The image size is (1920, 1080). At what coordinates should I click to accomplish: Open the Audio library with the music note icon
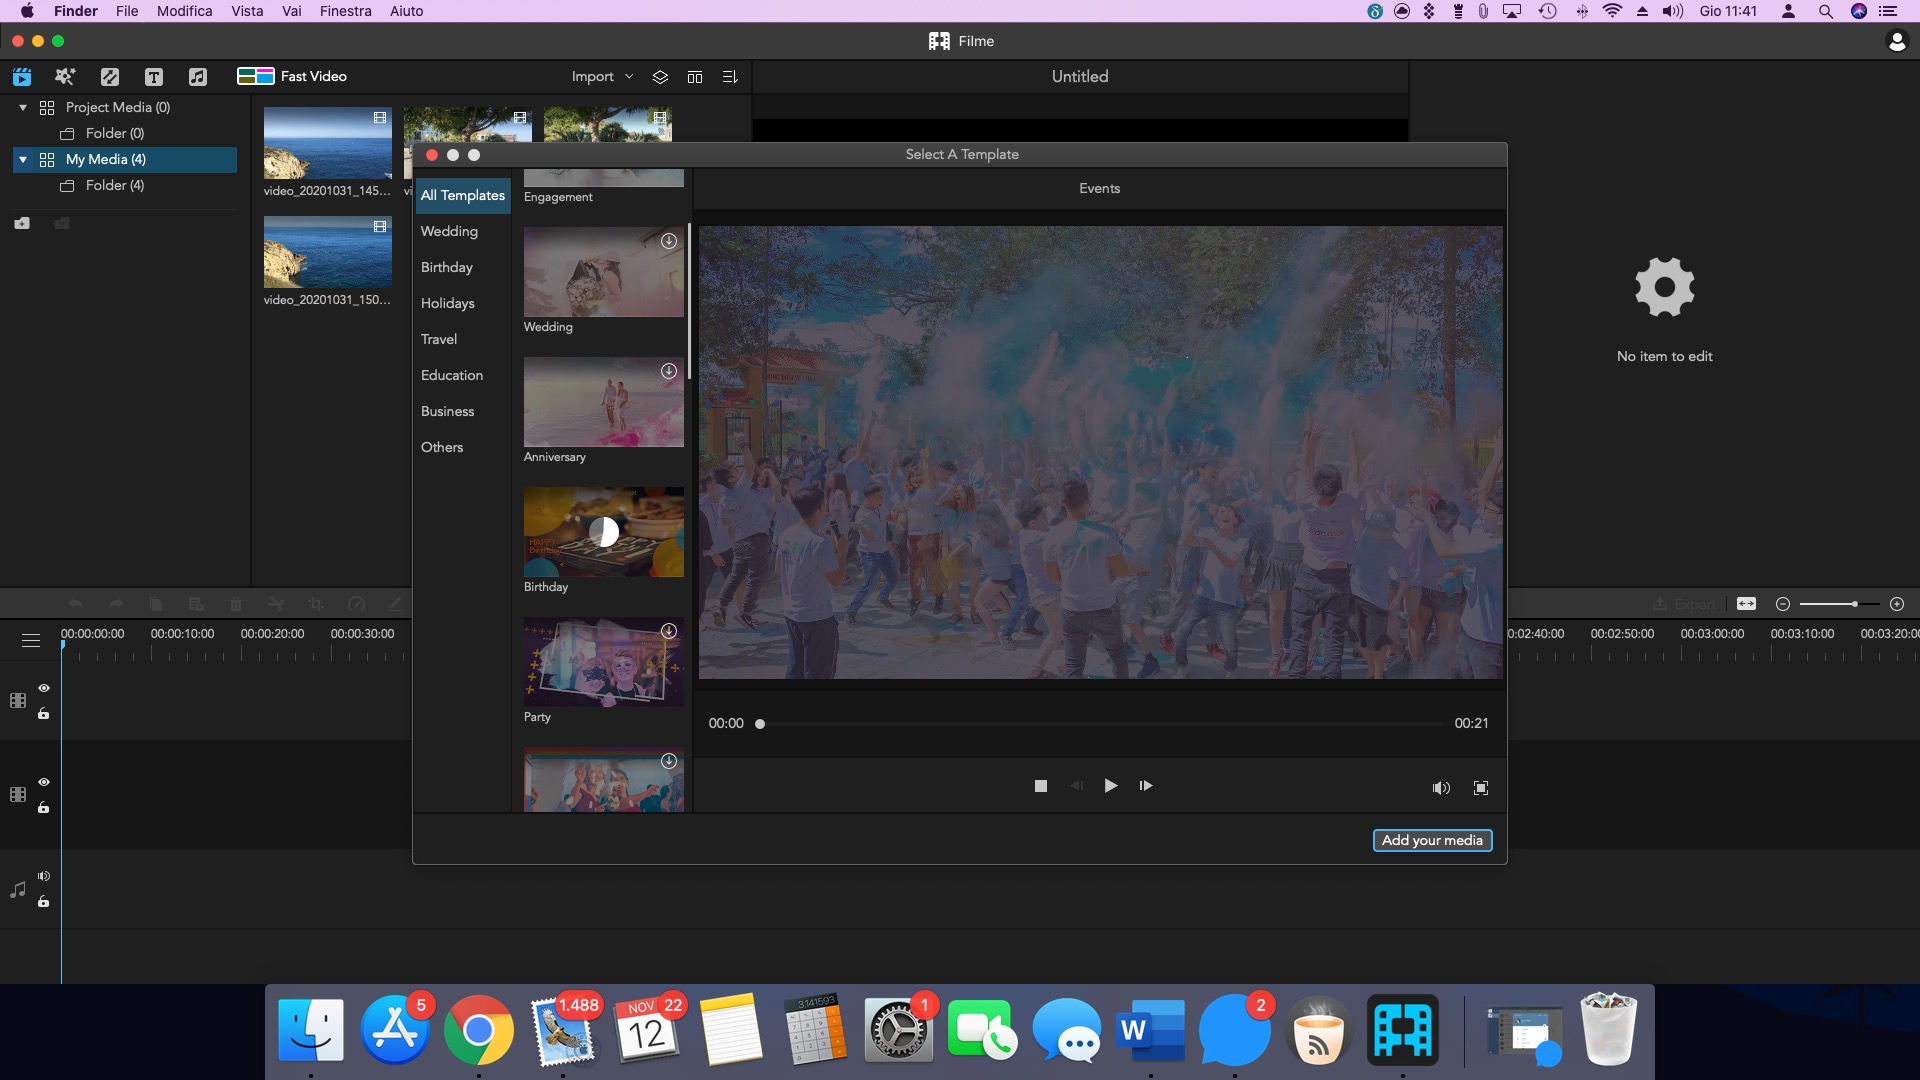coord(198,76)
